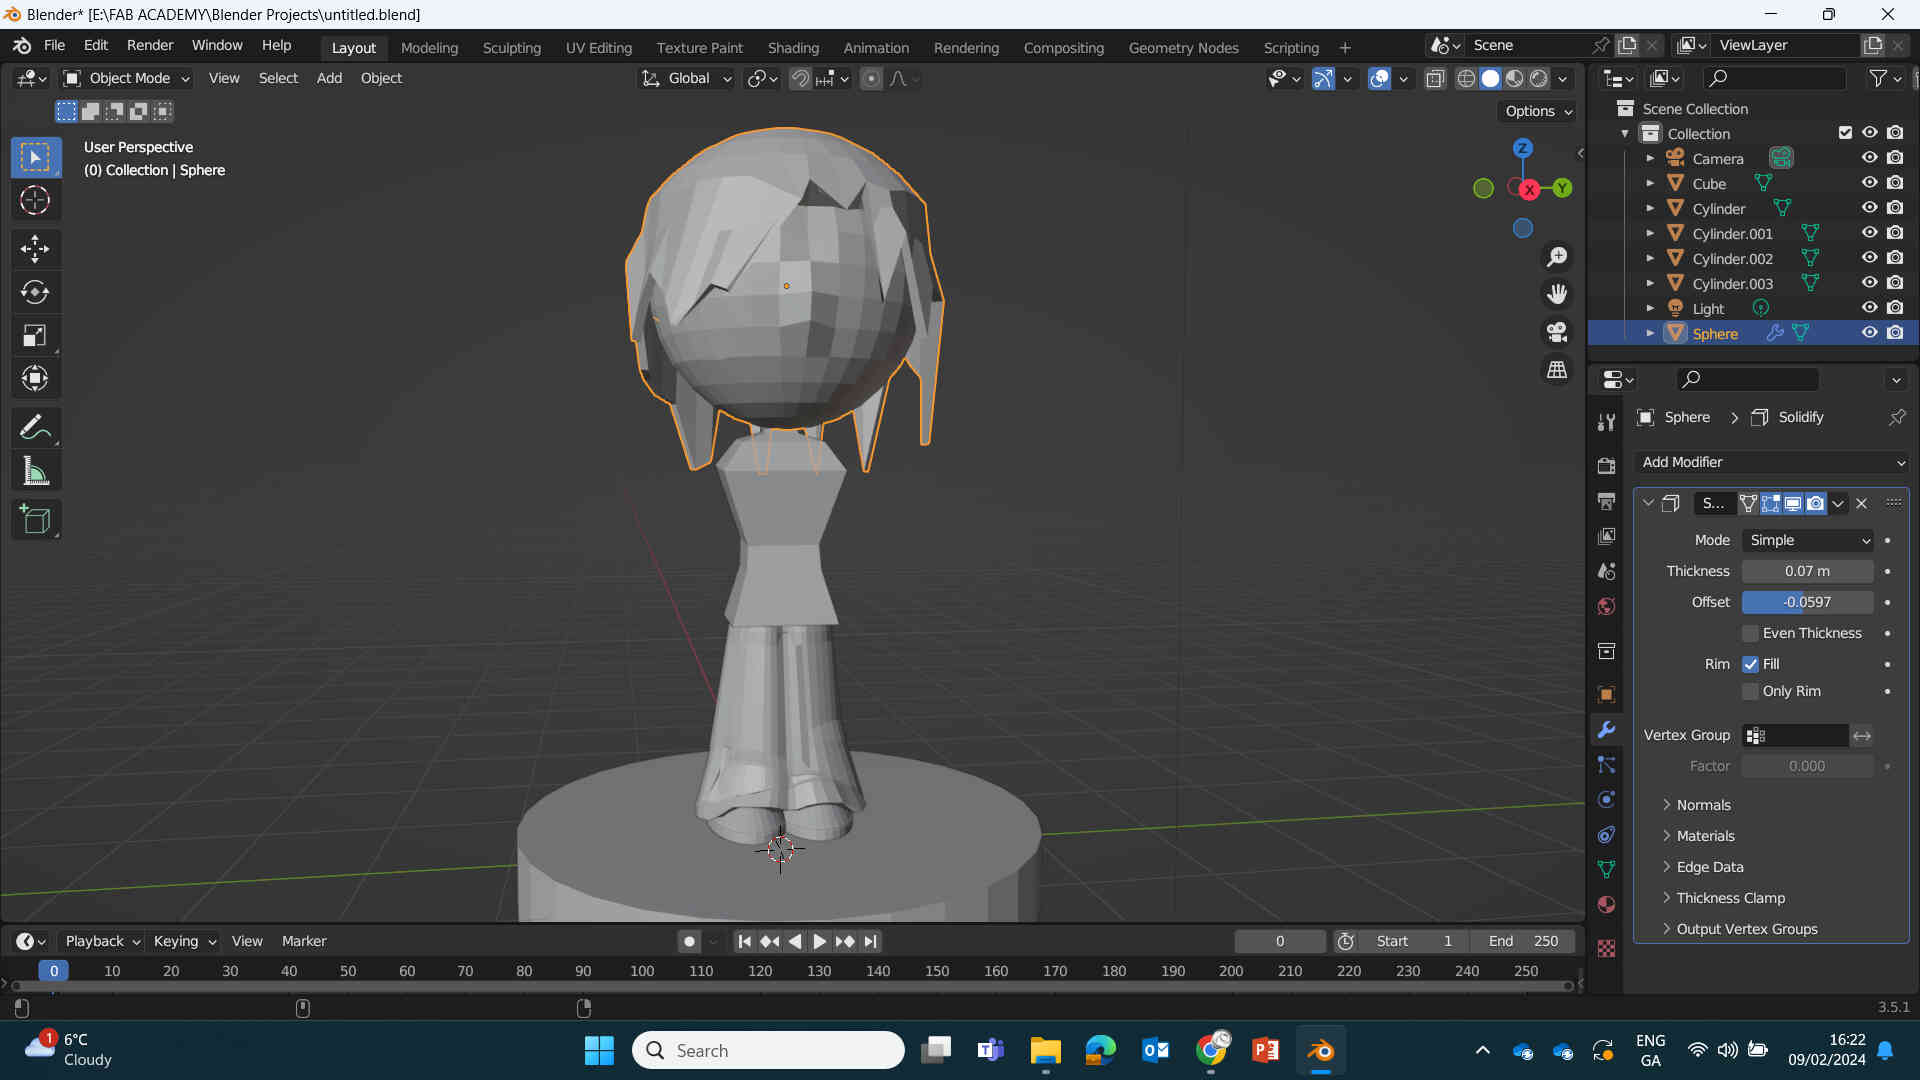Hide the Cylinder.002 object in viewport

(1869, 258)
